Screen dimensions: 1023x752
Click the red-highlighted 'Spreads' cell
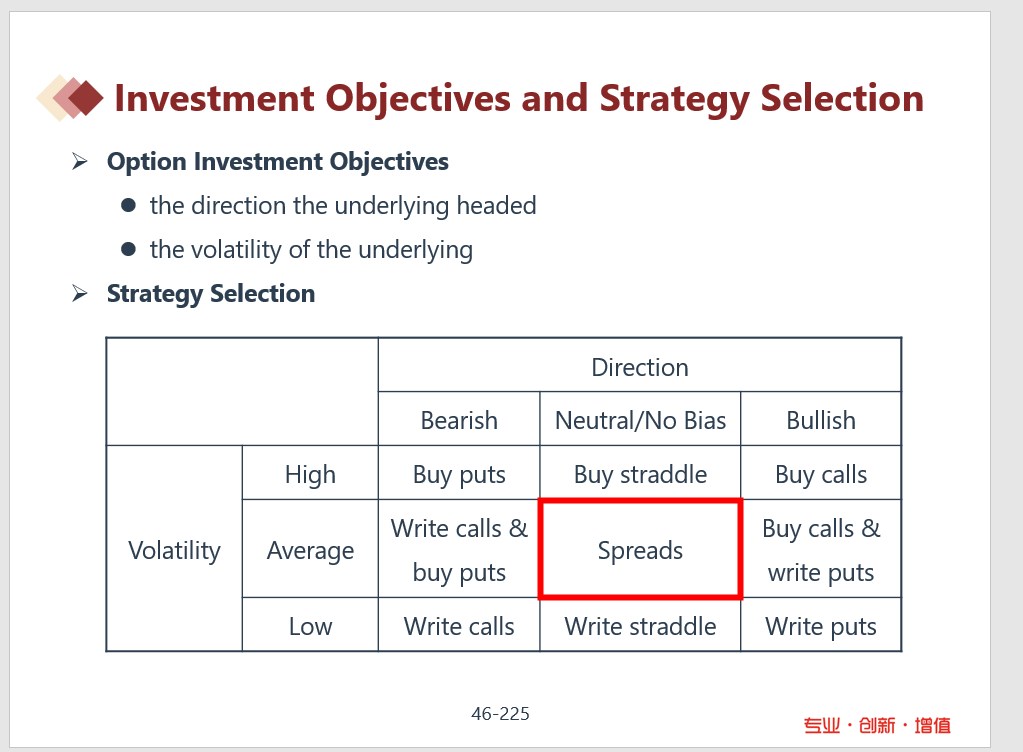(640, 550)
